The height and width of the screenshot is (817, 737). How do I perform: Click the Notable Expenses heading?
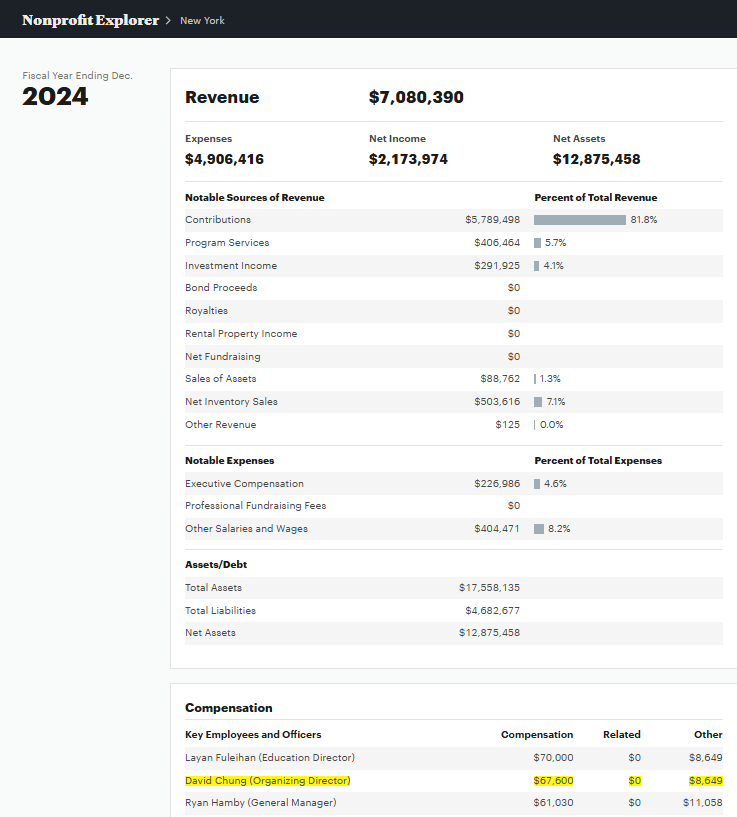[229, 461]
